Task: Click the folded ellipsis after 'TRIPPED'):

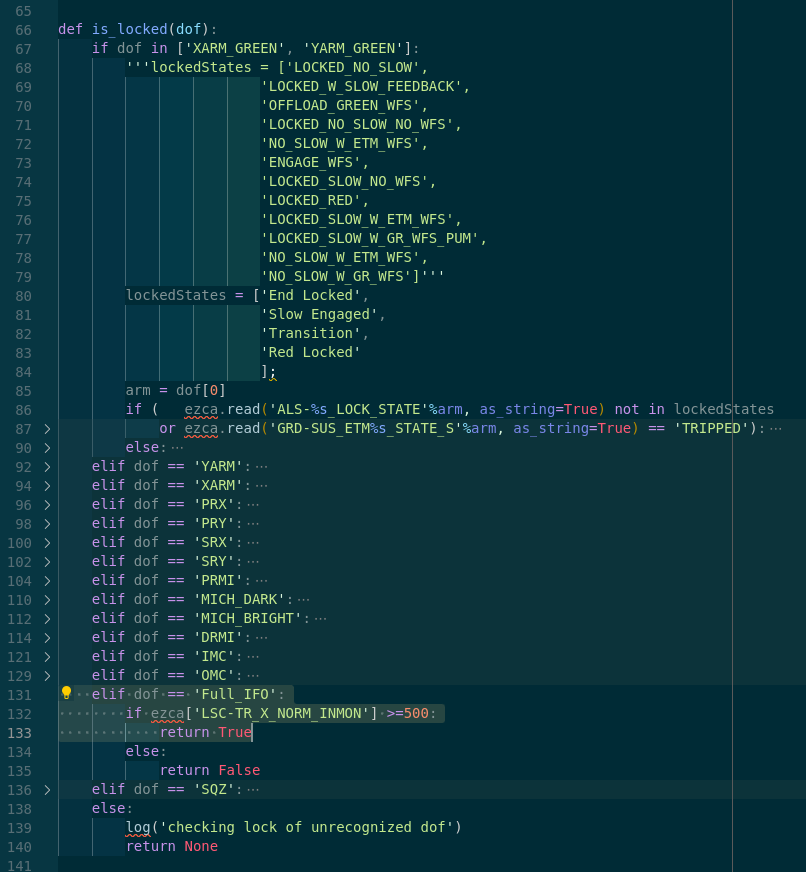Action: coord(776,428)
